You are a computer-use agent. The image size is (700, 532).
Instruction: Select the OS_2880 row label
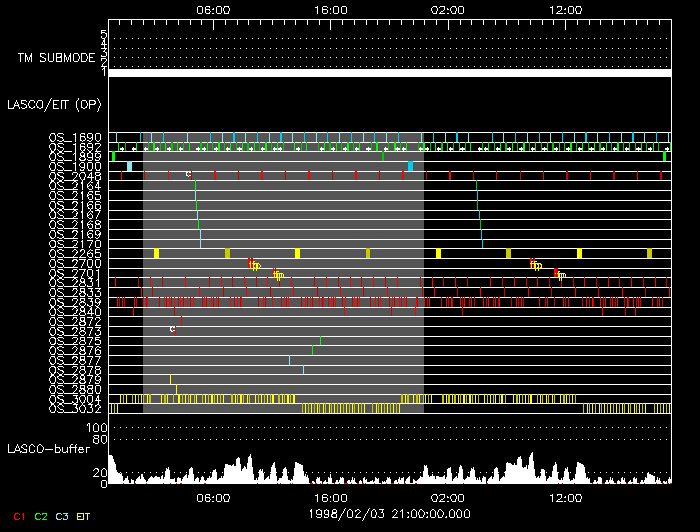pos(75,389)
